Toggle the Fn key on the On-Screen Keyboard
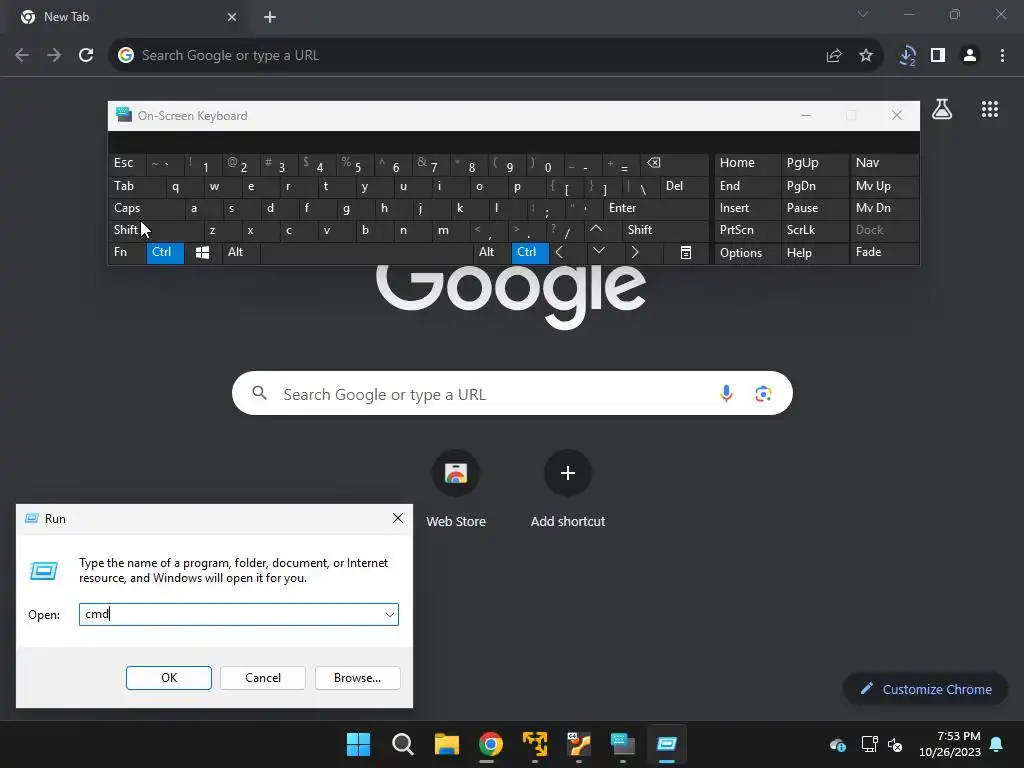 127,253
